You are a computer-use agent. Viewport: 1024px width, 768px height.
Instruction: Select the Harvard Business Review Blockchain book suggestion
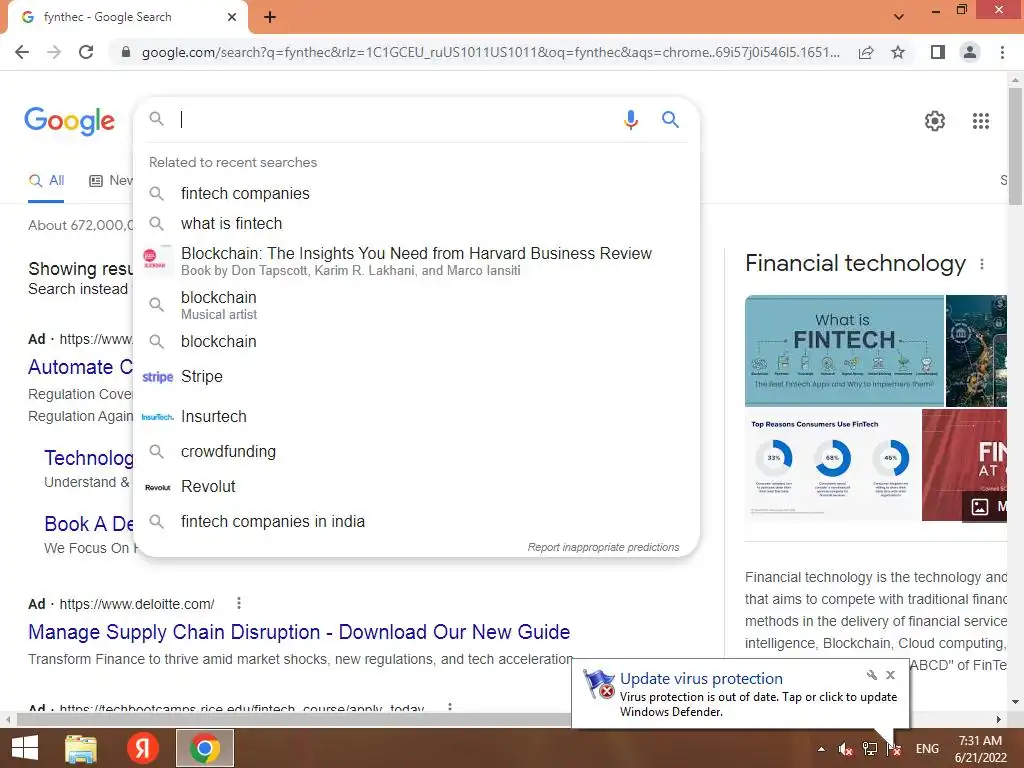(x=416, y=261)
